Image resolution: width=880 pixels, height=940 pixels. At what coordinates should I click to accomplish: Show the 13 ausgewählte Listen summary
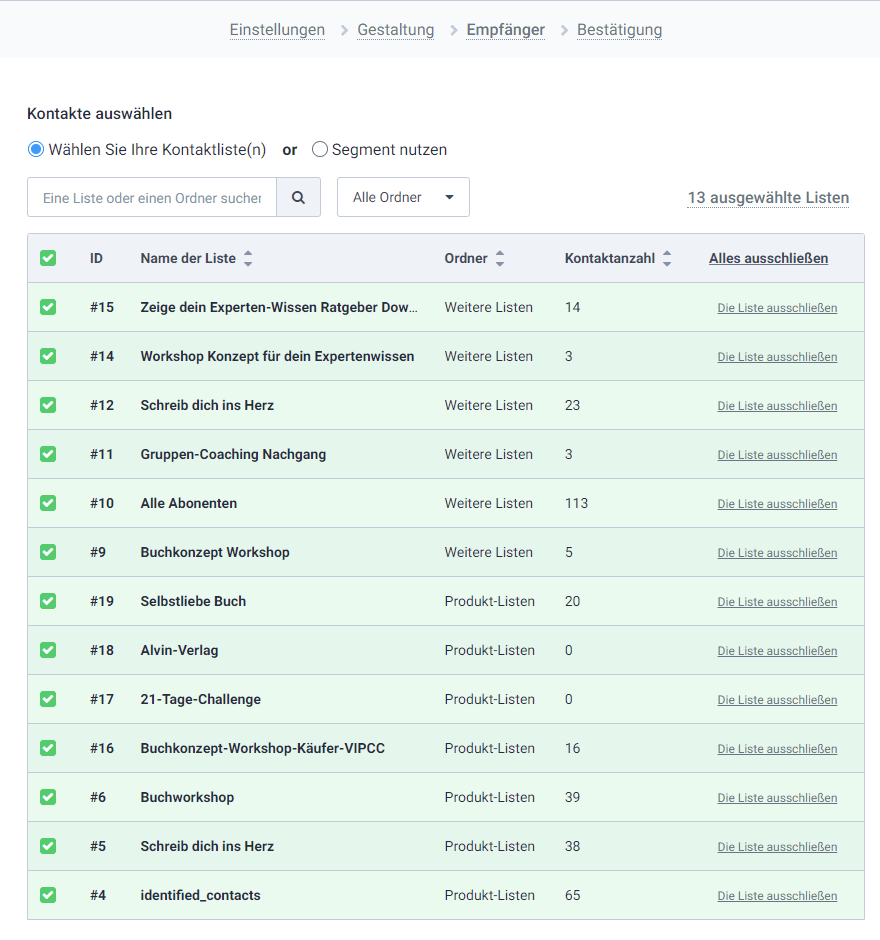pyautogui.click(x=768, y=198)
